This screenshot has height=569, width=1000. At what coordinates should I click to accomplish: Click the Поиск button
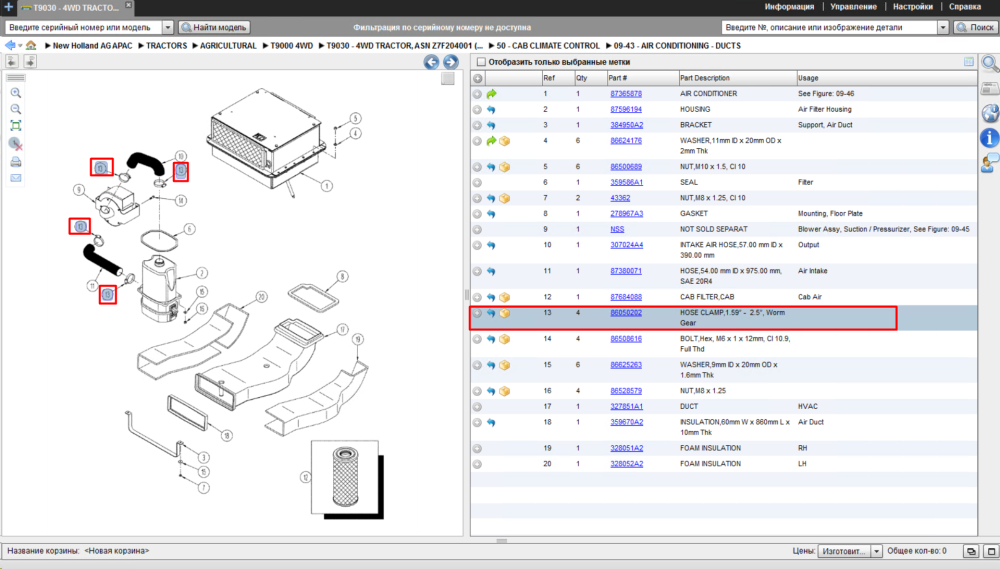tap(975, 27)
